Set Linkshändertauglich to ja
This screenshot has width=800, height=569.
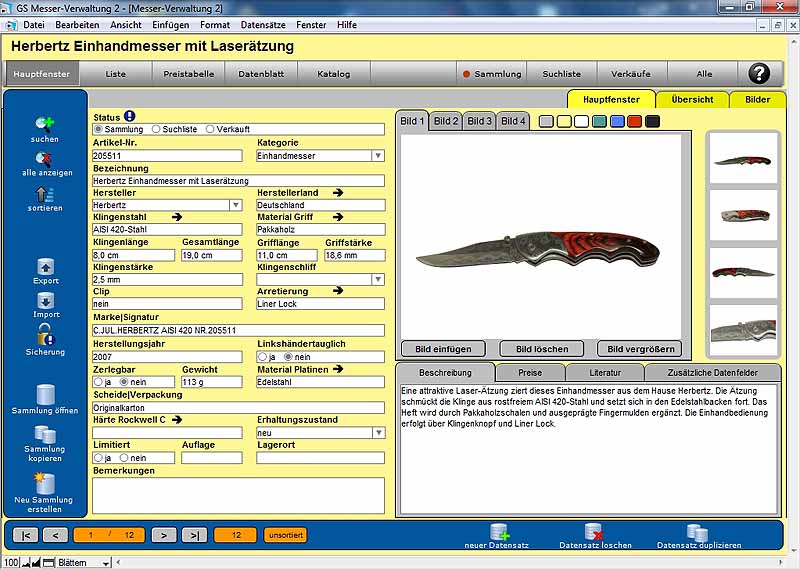(263, 356)
